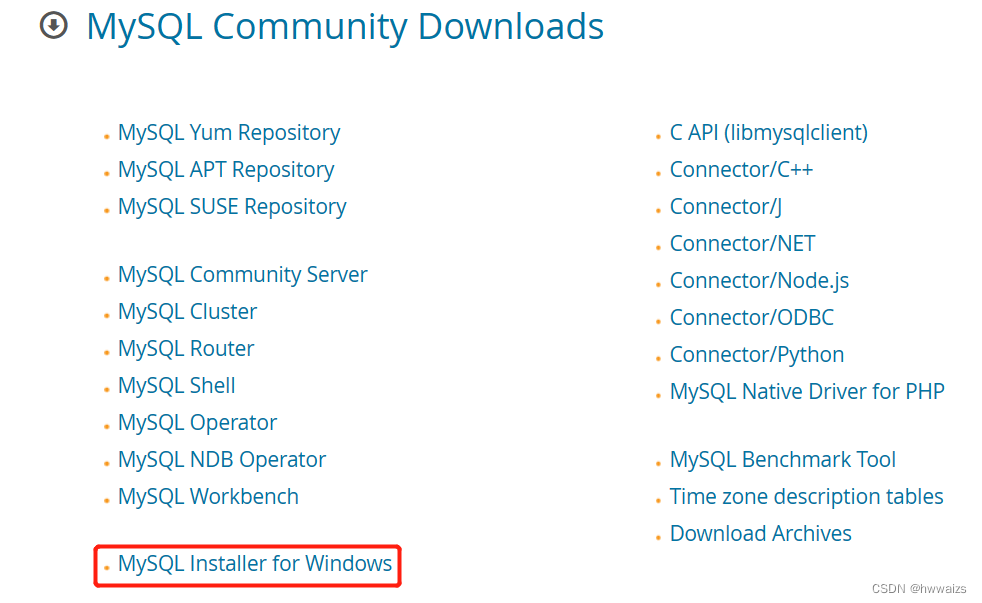Click the MySQL Community Downloads heading
Screen dimensions: 982x603
click(345, 27)
